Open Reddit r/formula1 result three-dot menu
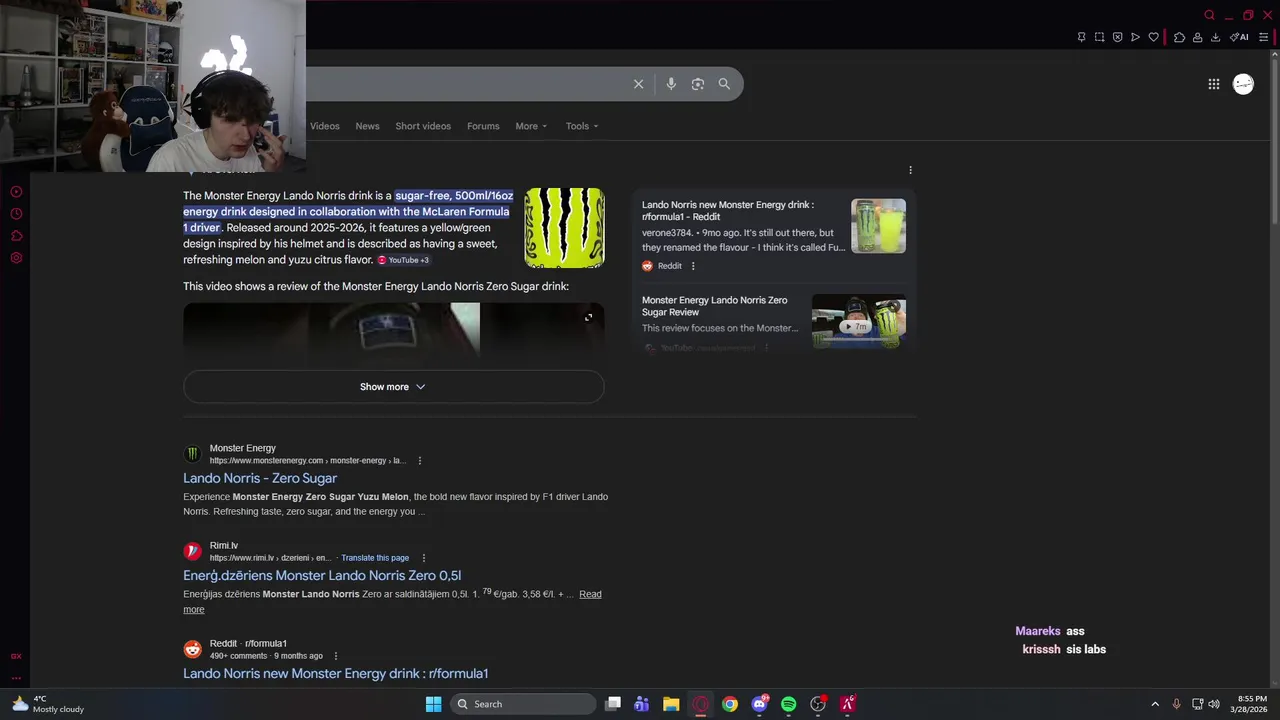 (336, 656)
